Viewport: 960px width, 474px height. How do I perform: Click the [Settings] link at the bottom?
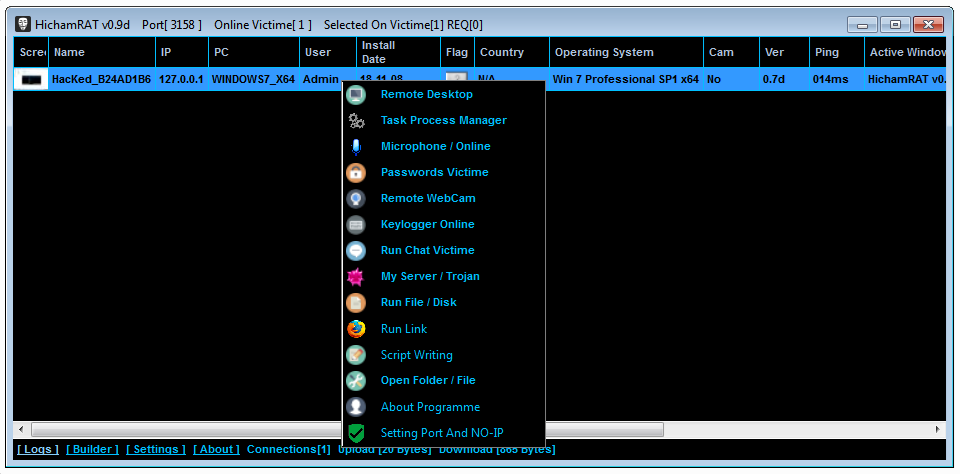156,449
